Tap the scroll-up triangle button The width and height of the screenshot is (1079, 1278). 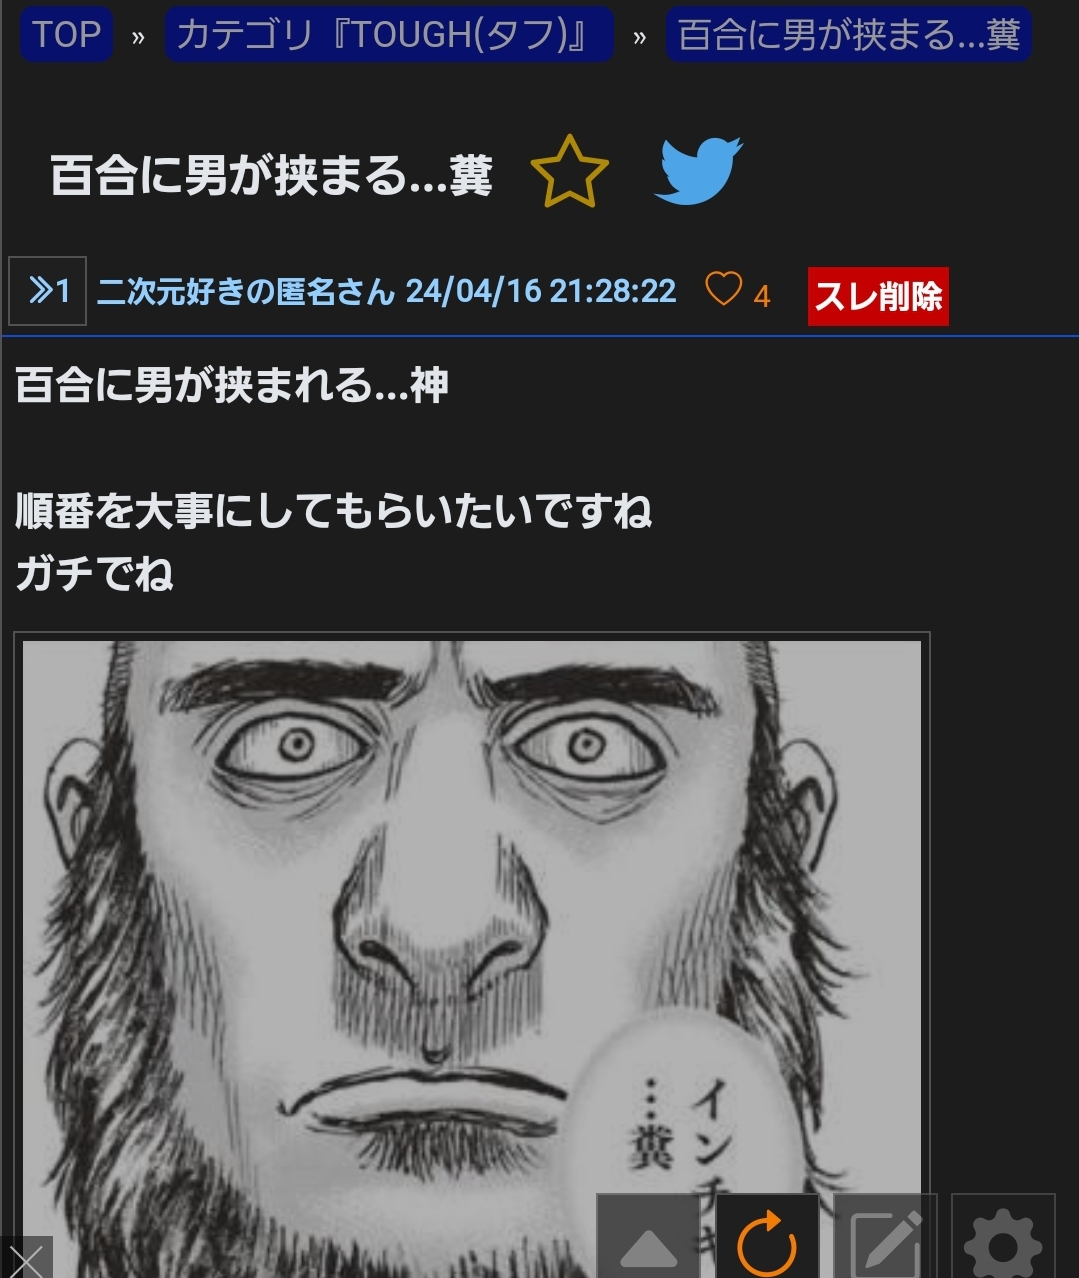(648, 1238)
